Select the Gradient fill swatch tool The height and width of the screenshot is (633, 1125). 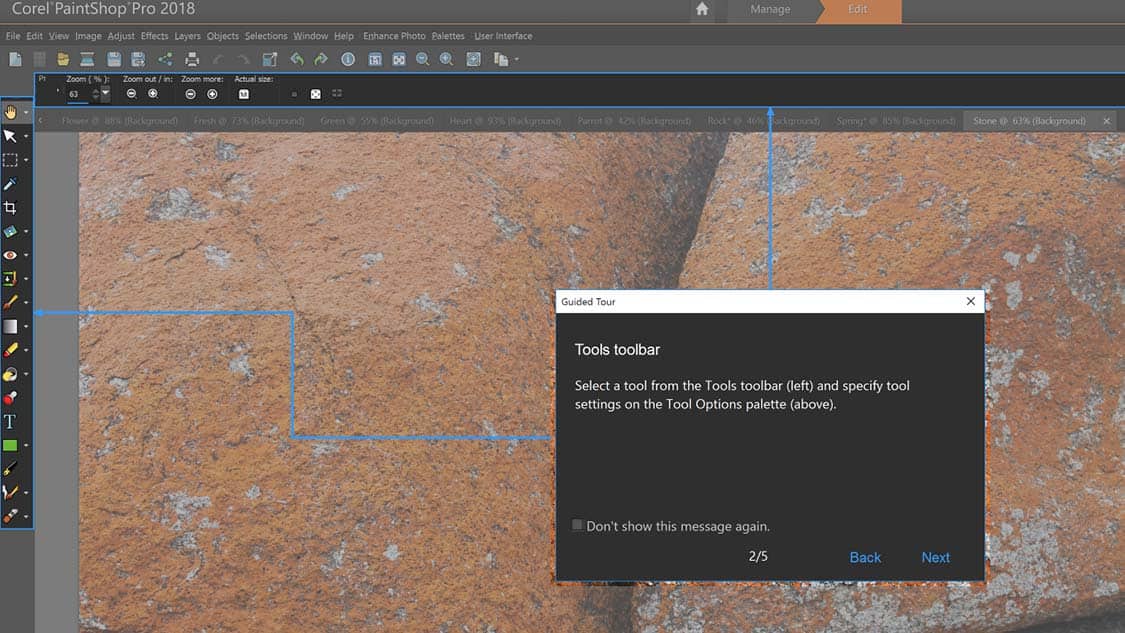click(10, 326)
